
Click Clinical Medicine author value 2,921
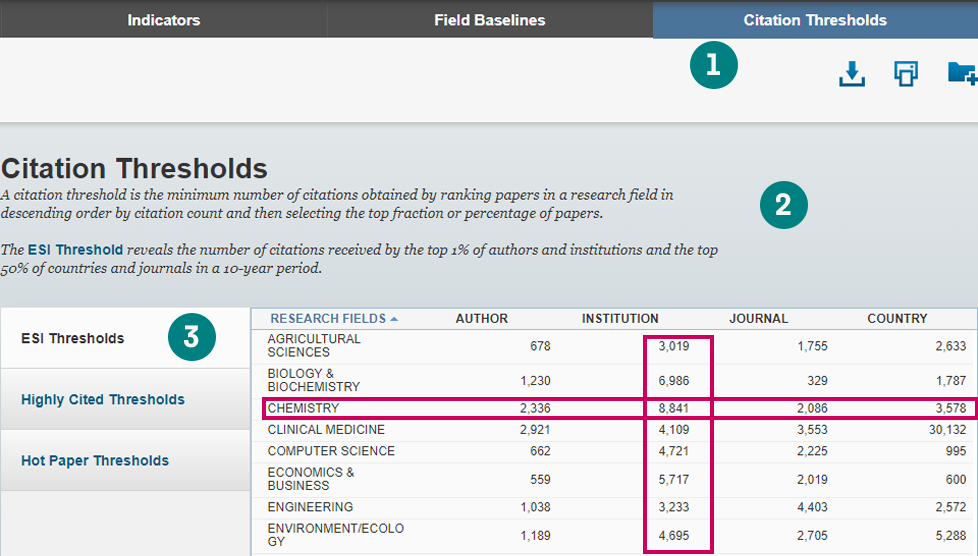click(535, 429)
